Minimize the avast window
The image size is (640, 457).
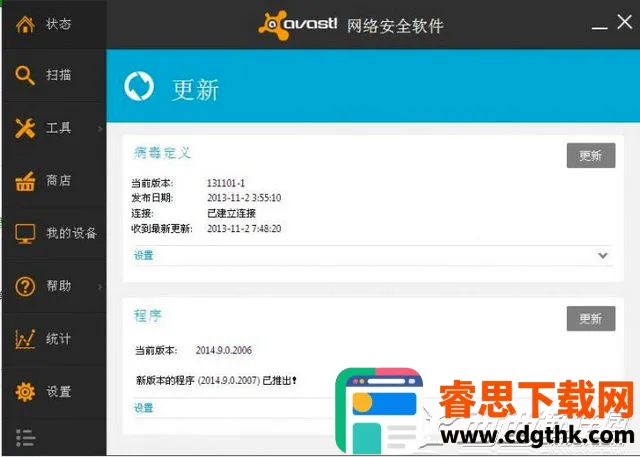(x=599, y=27)
